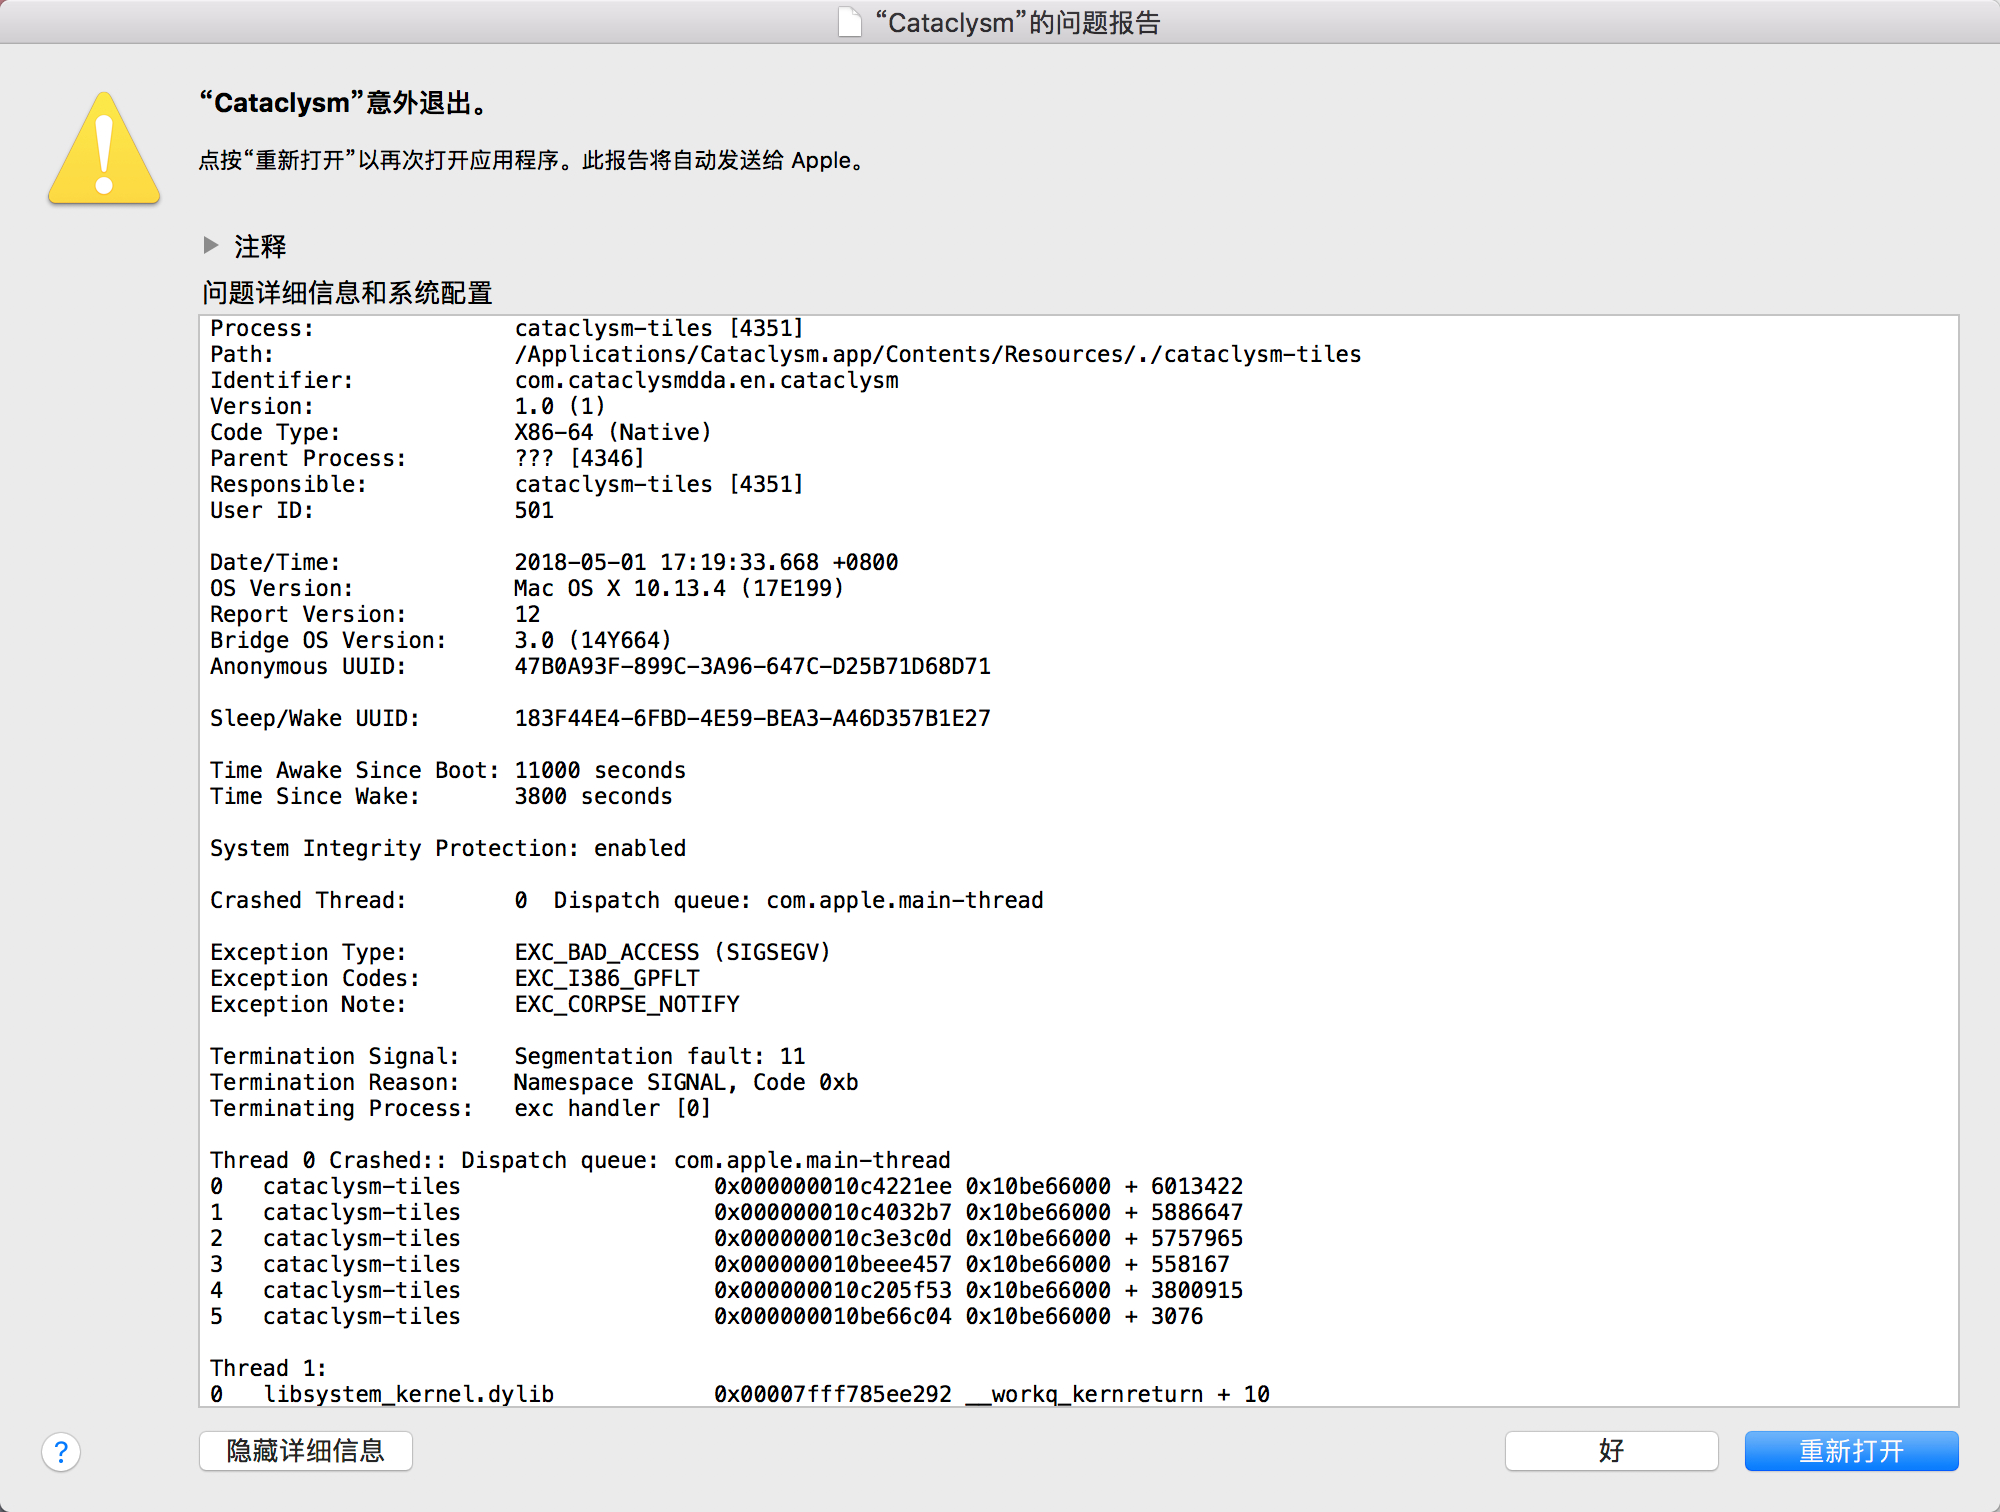This screenshot has width=2000, height=1512.
Task: Expand the 注释 comments disclosure triangle
Action: [211, 245]
